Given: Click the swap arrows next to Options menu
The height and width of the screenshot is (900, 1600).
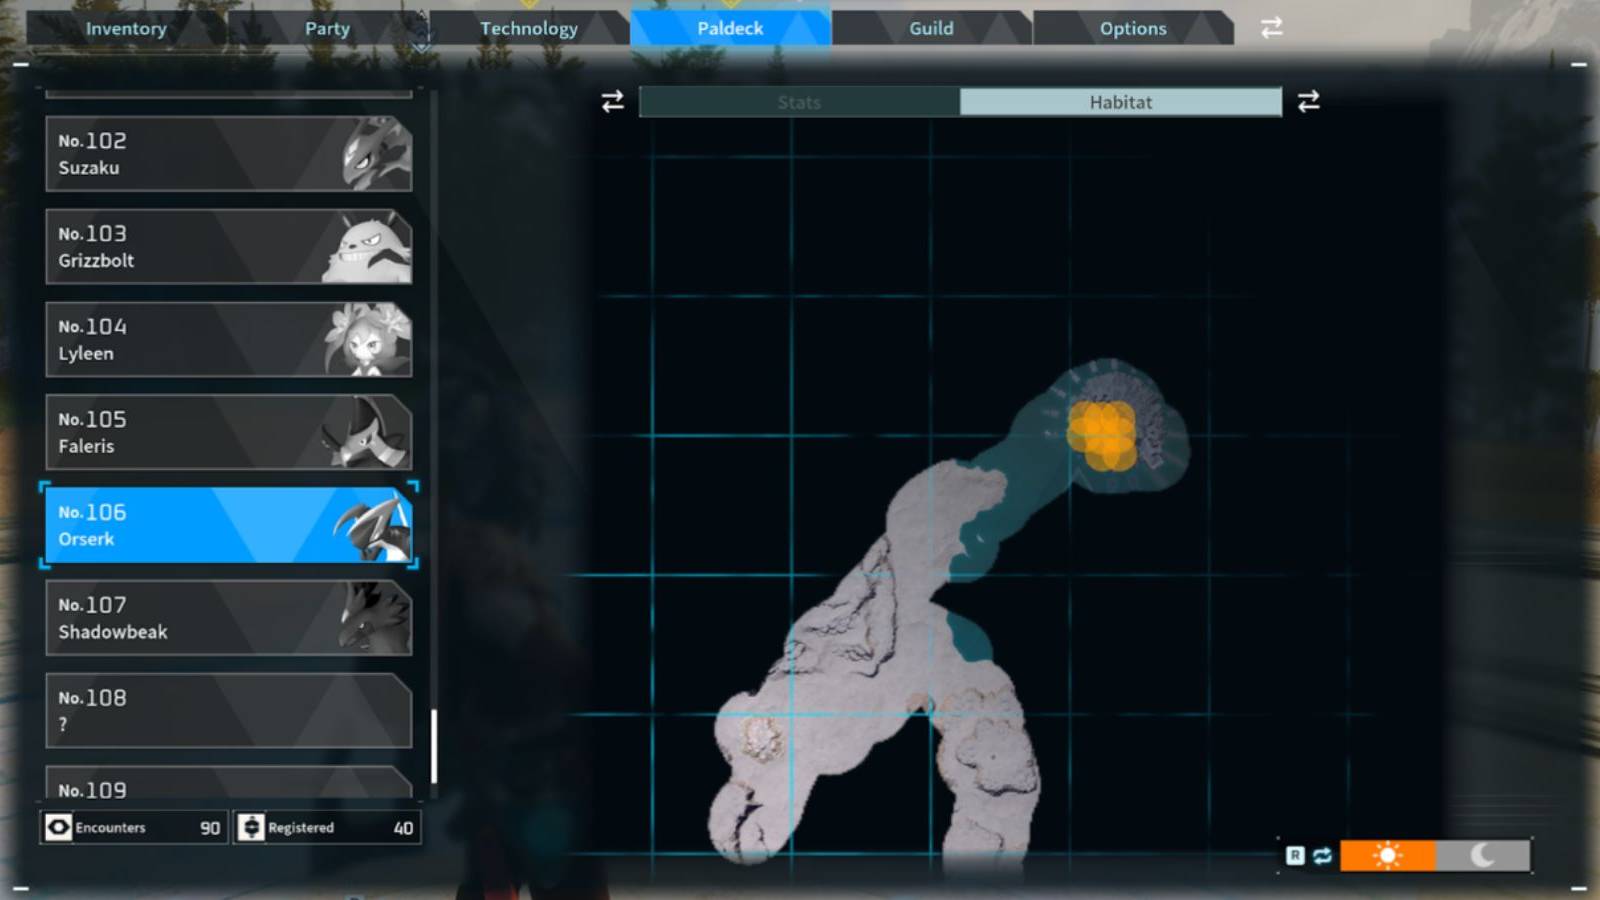Looking at the screenshot, I should tap(1270, 29).
